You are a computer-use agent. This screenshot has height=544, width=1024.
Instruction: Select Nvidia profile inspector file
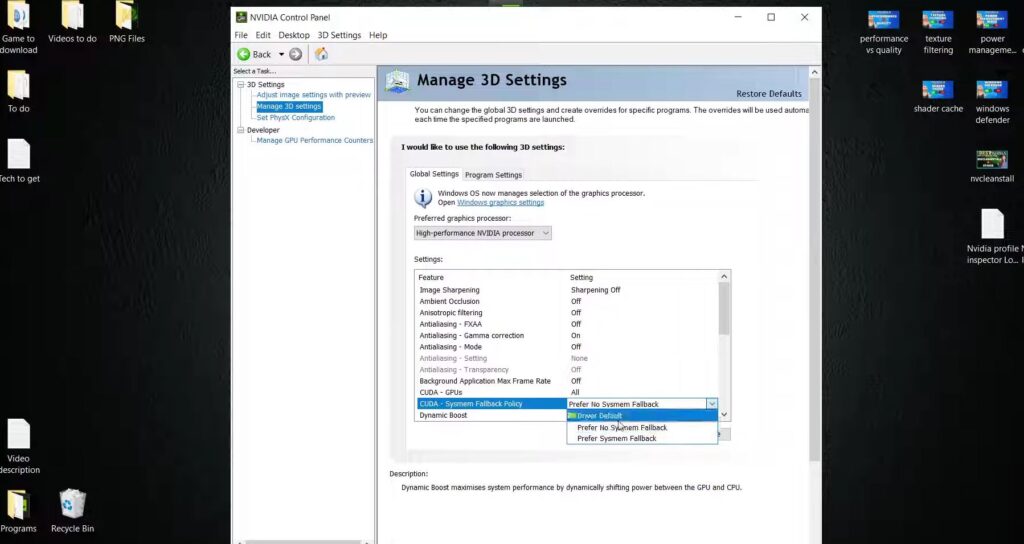[993, 236]
